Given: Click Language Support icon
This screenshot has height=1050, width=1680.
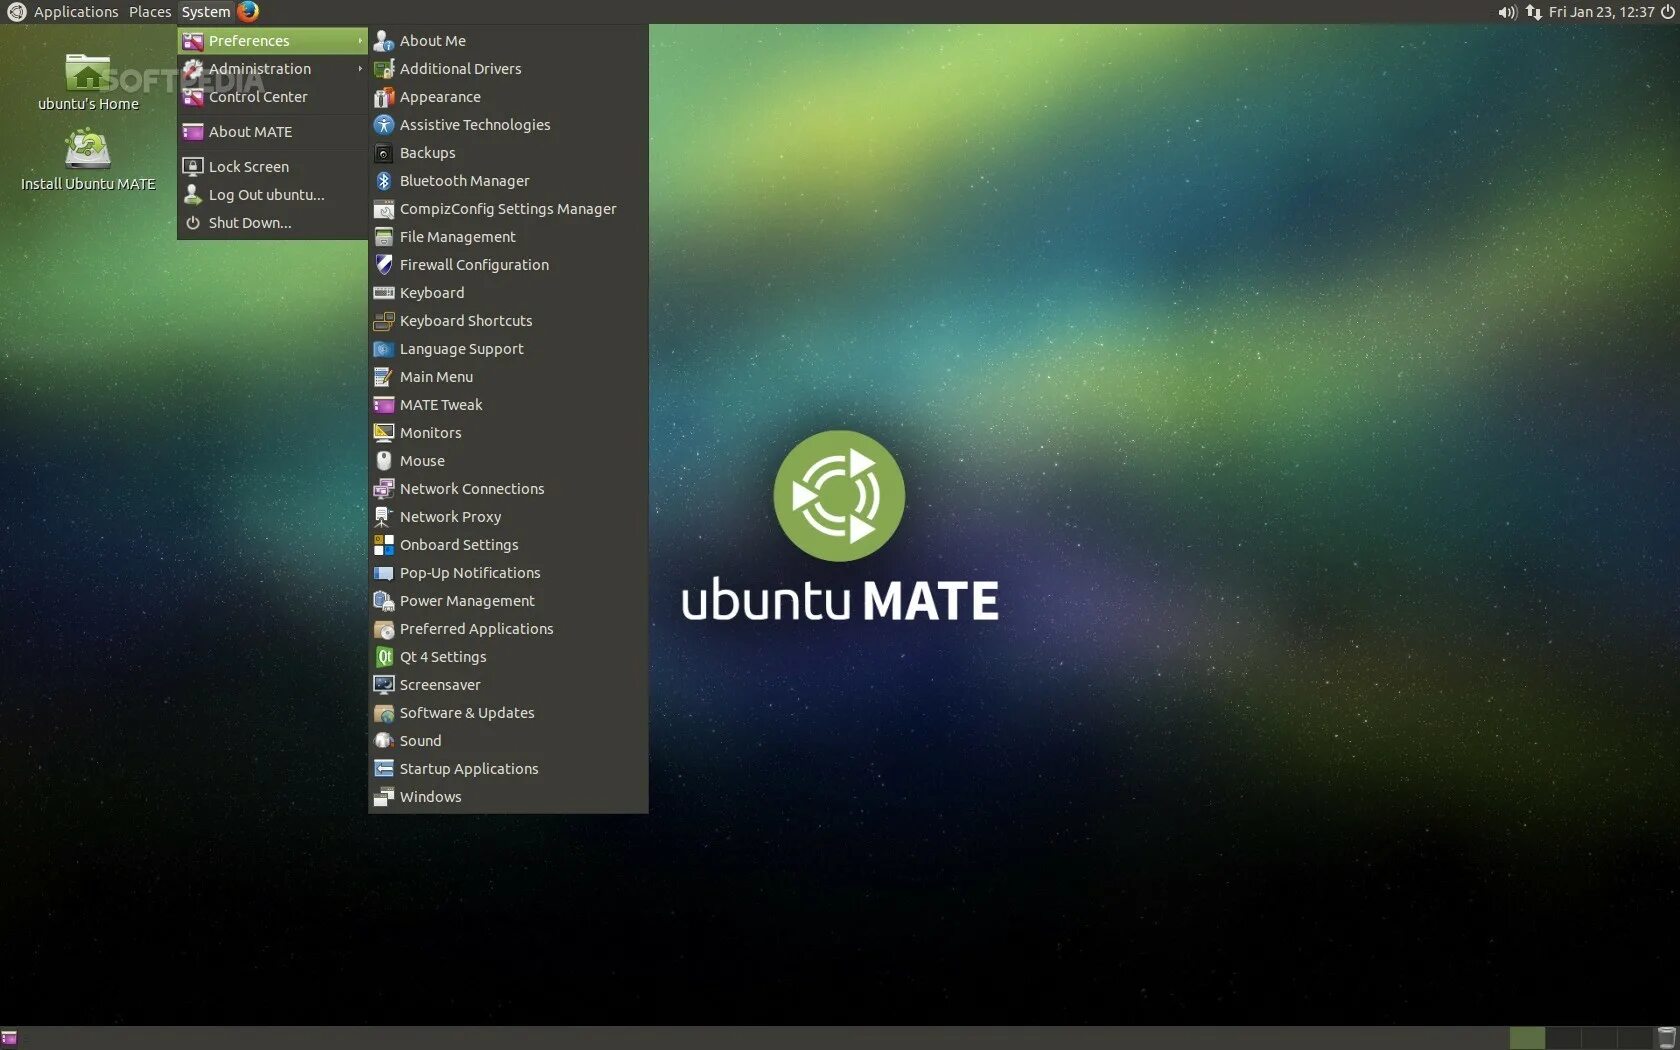Looking at the screenshot, I should [384, 349].
